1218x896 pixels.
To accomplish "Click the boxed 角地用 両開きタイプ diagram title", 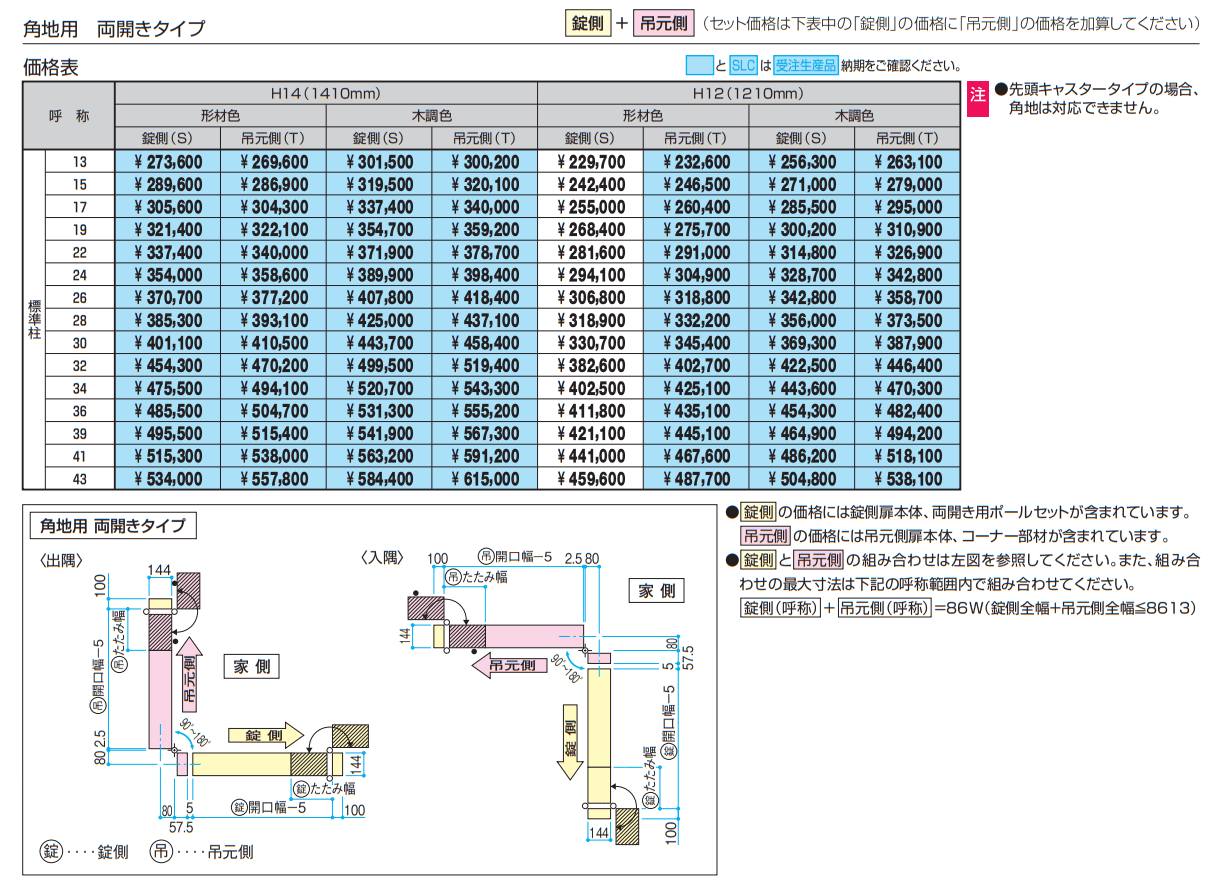I will point(112,525).
